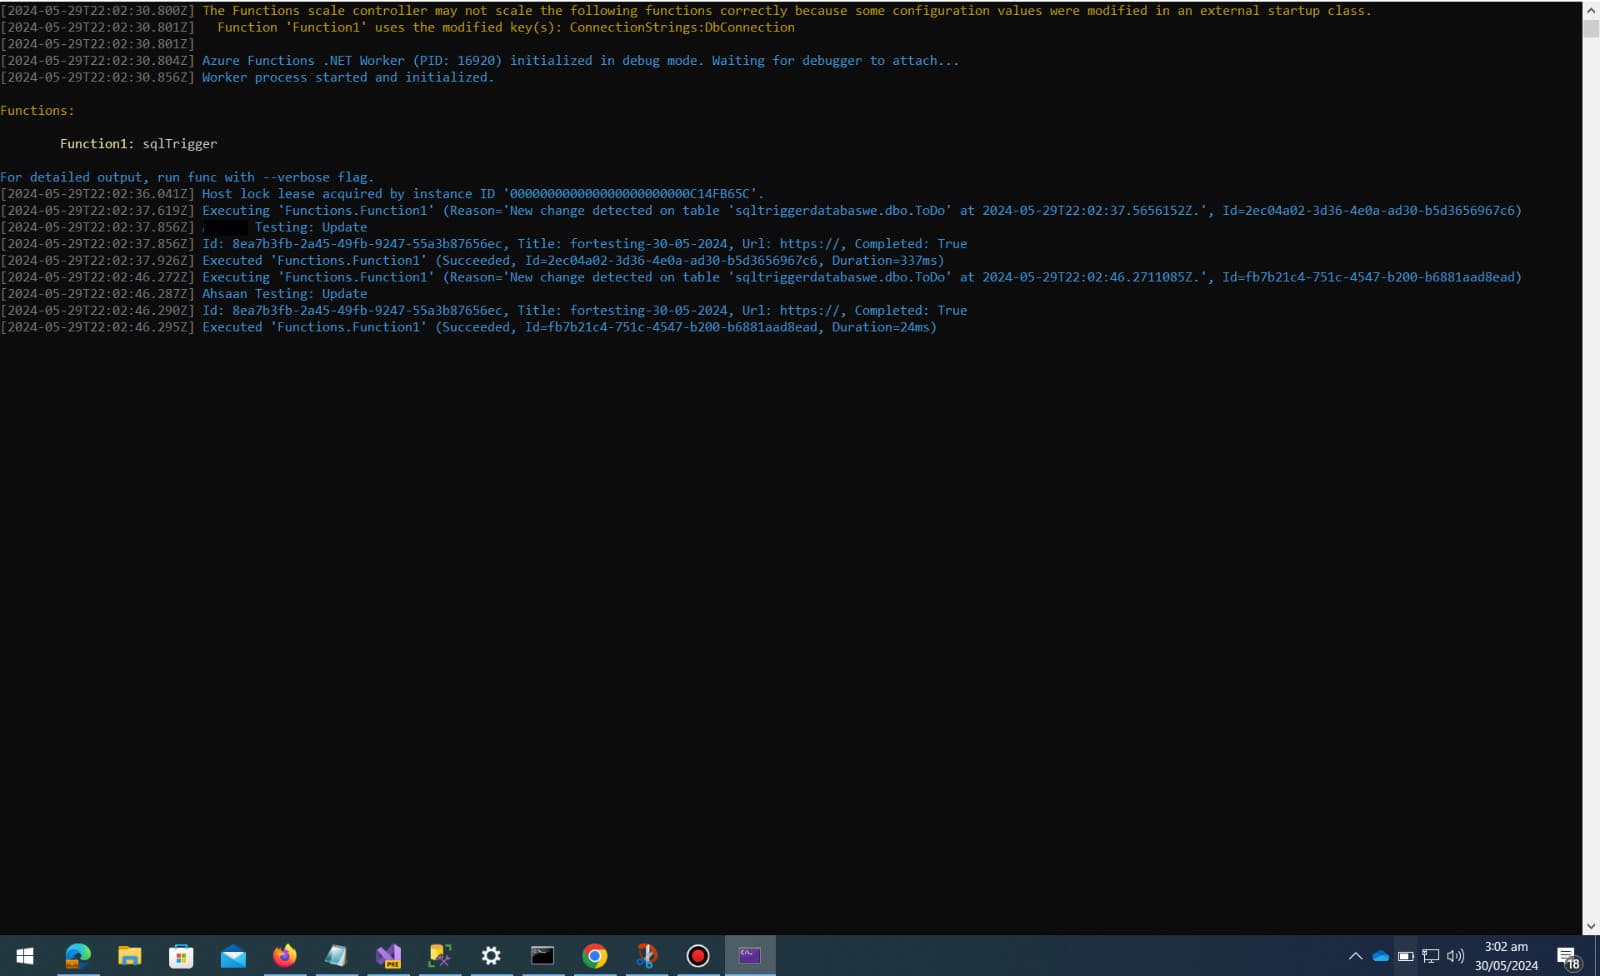
Task: Open Notepad++ from the taskbar
Action: click(x=337, y=956)
